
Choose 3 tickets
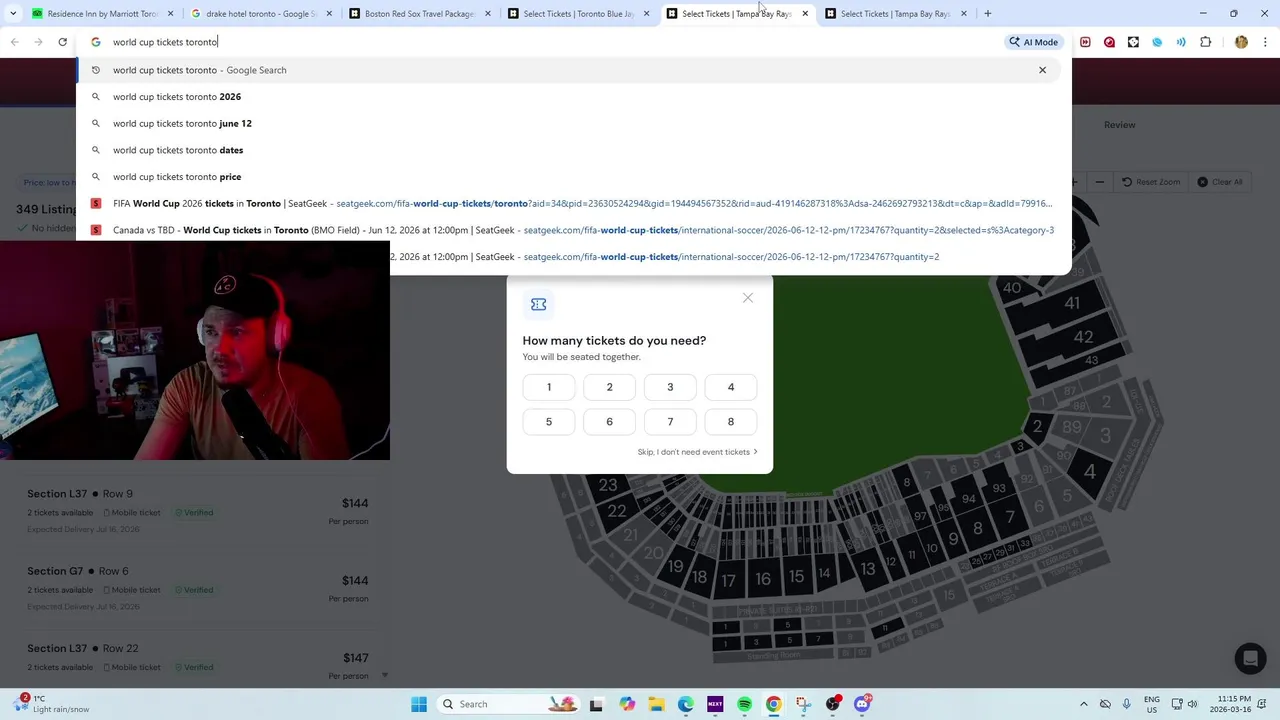tap(670, 387)
